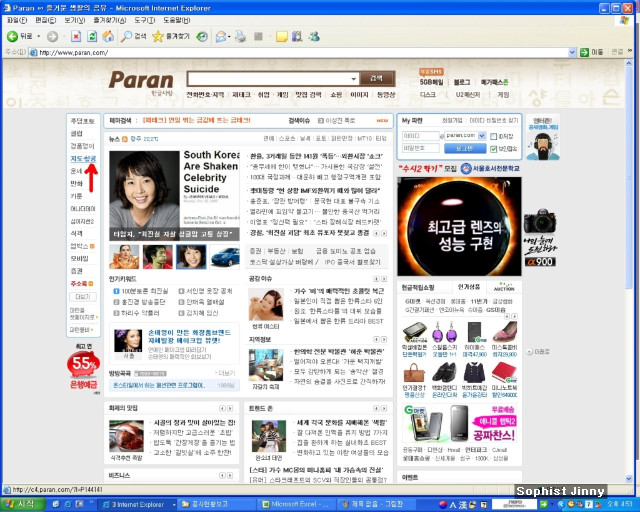The height and width of the screenshot is (512, 640).
Task: Open the Back button history dropdown arrow
Action: 39,37
